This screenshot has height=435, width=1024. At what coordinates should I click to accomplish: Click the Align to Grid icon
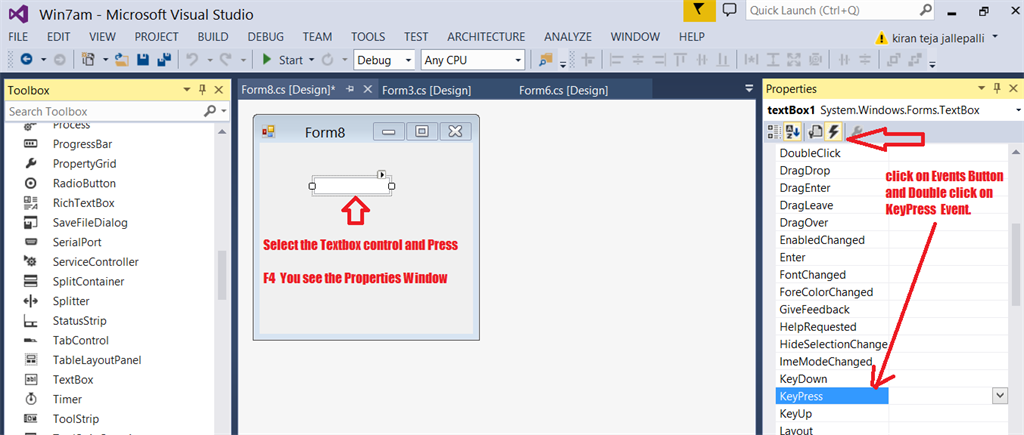[588, 59]
